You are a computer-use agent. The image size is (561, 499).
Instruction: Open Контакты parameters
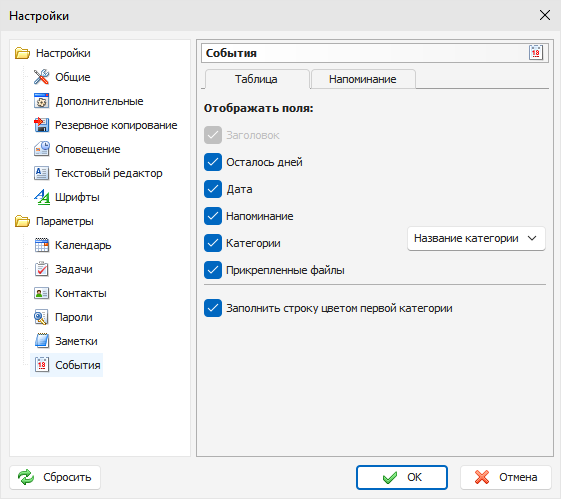pos(81,293)
